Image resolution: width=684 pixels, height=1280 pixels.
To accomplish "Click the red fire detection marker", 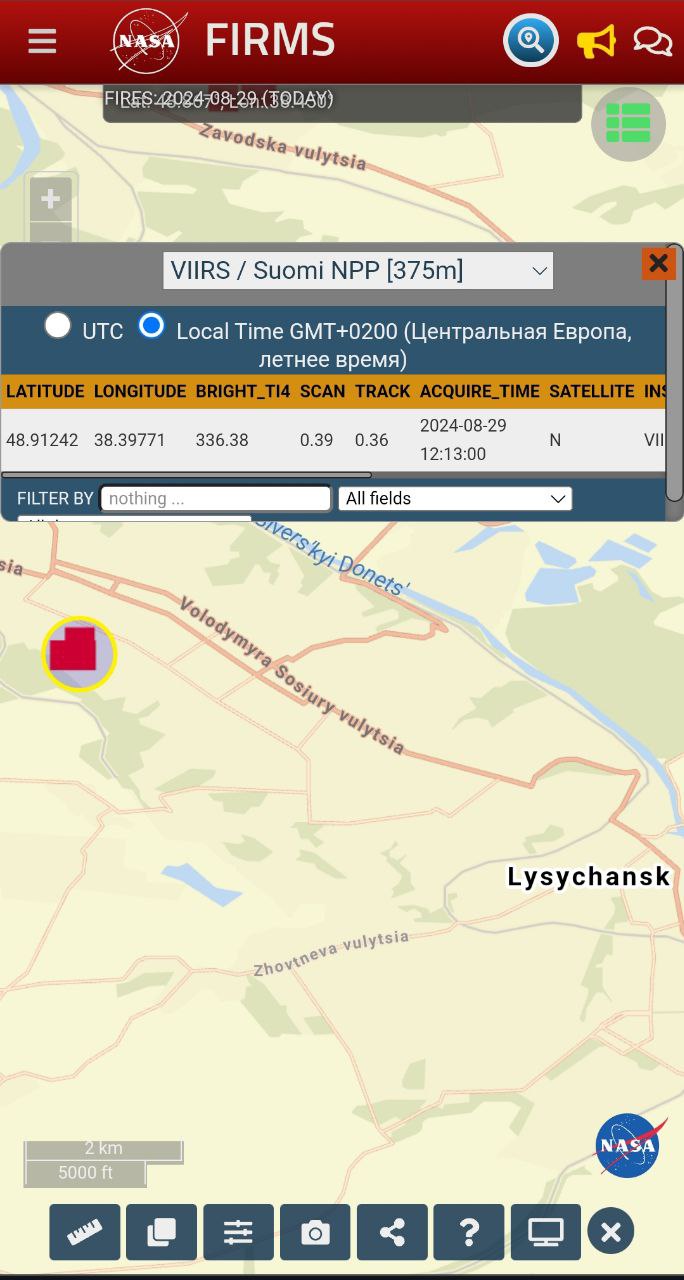I will point(74,649).
